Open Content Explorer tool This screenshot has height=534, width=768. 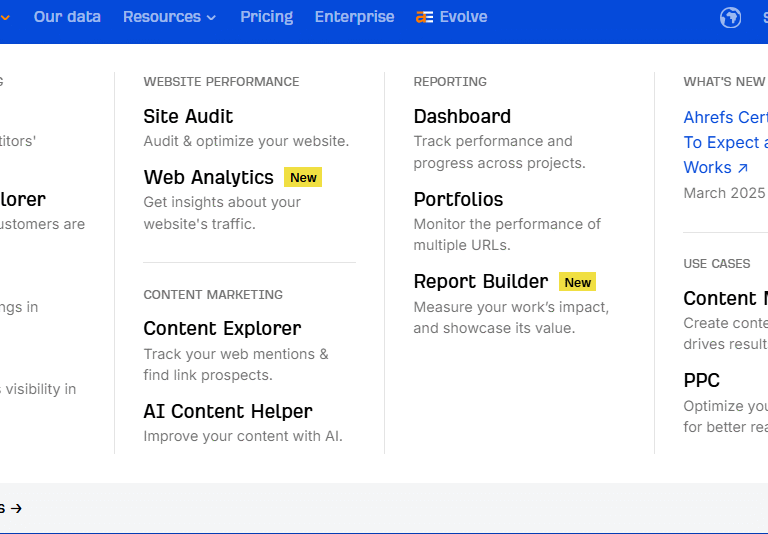(x=222, y=329)
